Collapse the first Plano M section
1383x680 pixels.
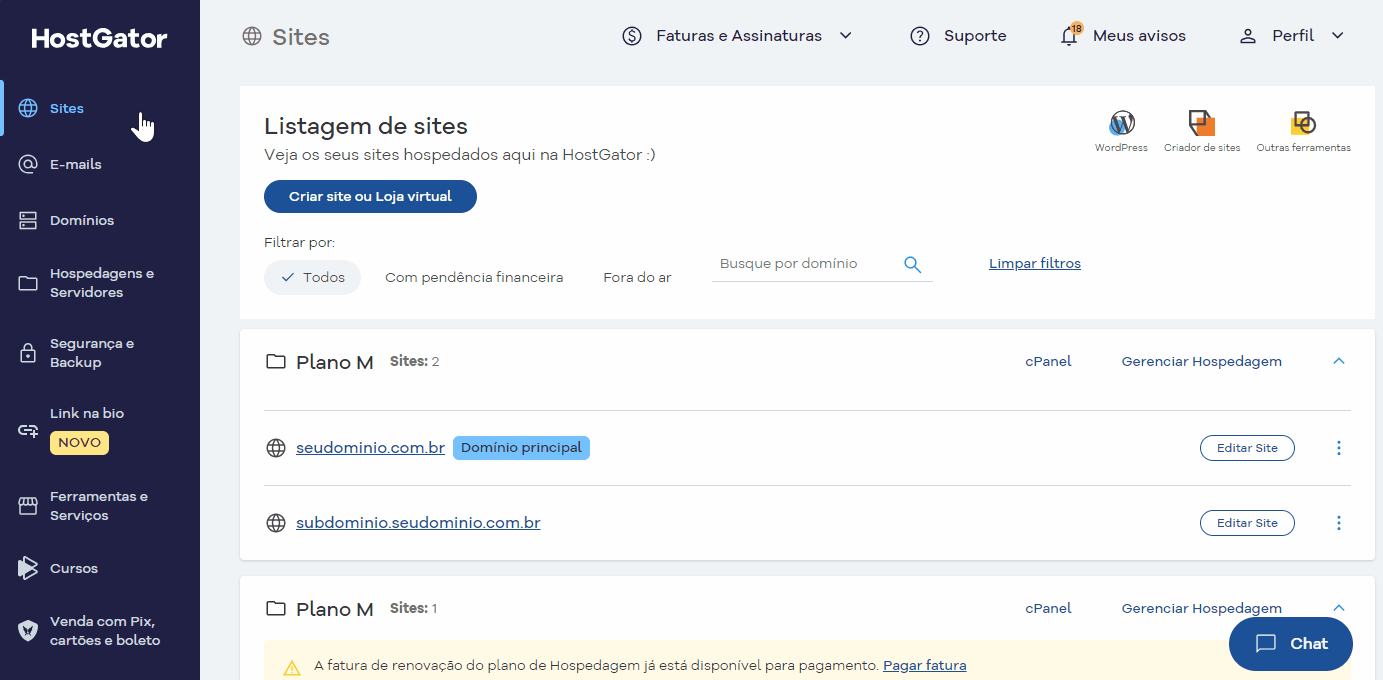point(1339,361)
